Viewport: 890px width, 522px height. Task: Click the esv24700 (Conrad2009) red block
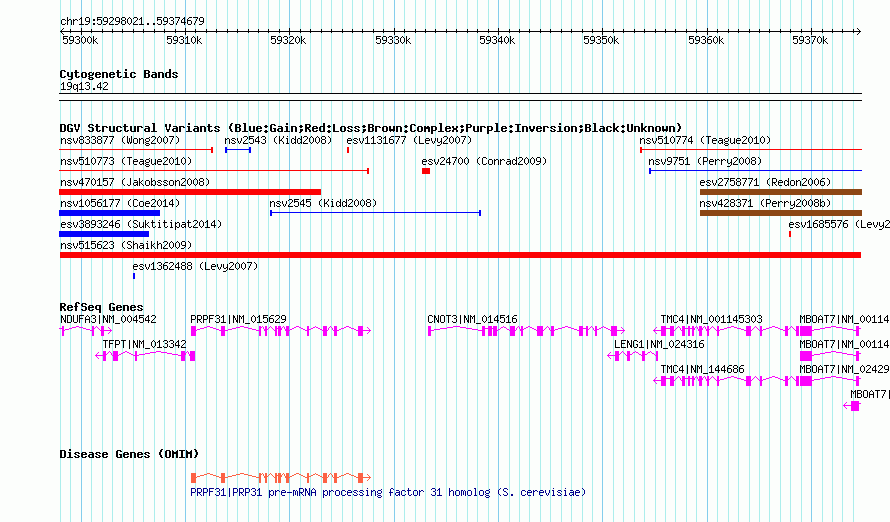tap(426, 171)
